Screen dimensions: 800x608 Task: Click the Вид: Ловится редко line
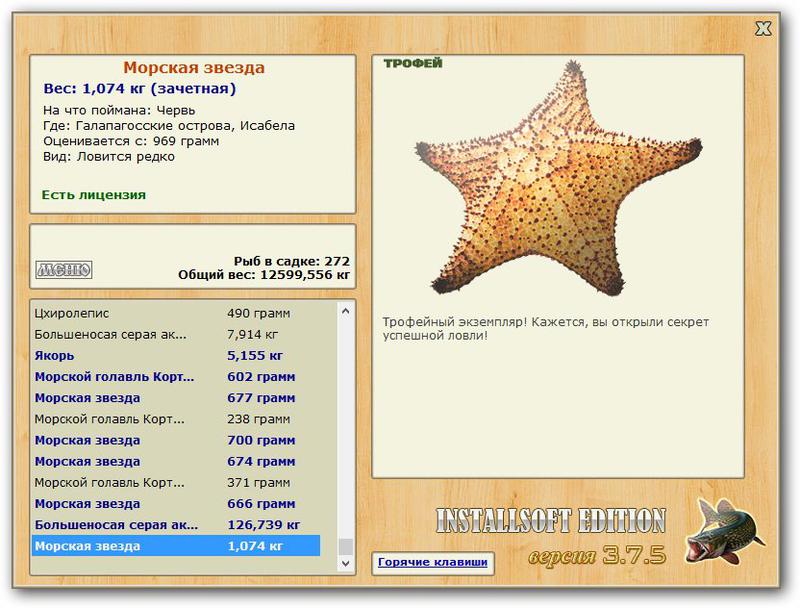click(x=109, y=157)
